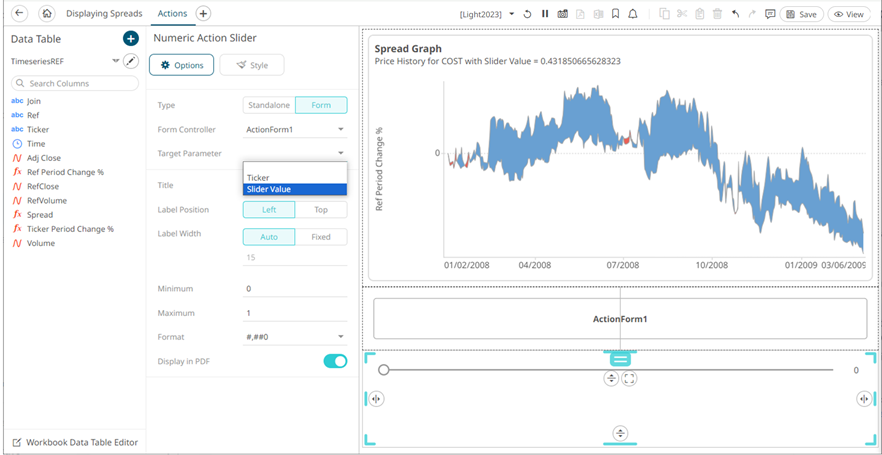Click the right-edge horizontal resize handle
Screen dimensions: 882x455
[x=863, y=399]
